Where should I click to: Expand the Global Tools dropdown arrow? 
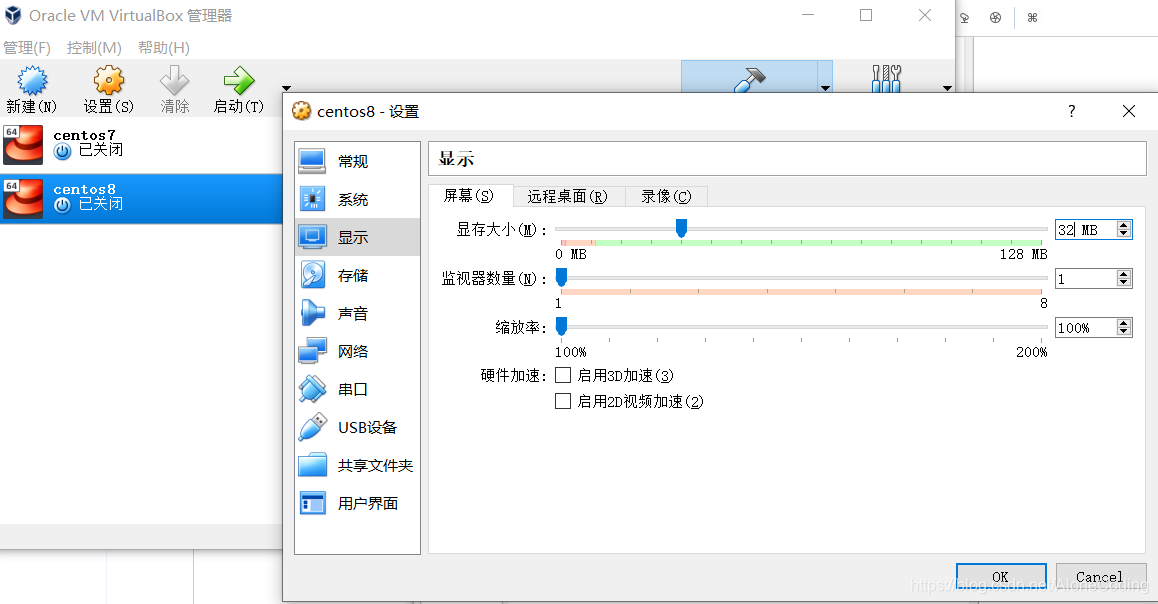948,88
